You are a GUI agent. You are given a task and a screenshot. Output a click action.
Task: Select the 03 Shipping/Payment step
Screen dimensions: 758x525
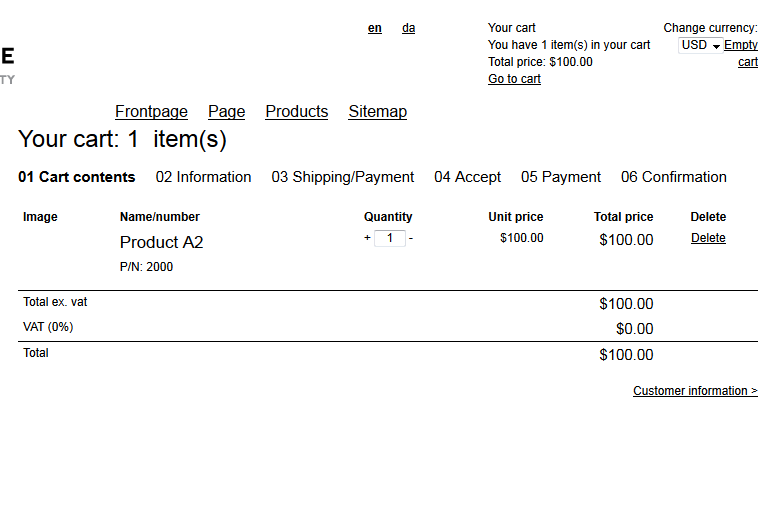[343, 177]
